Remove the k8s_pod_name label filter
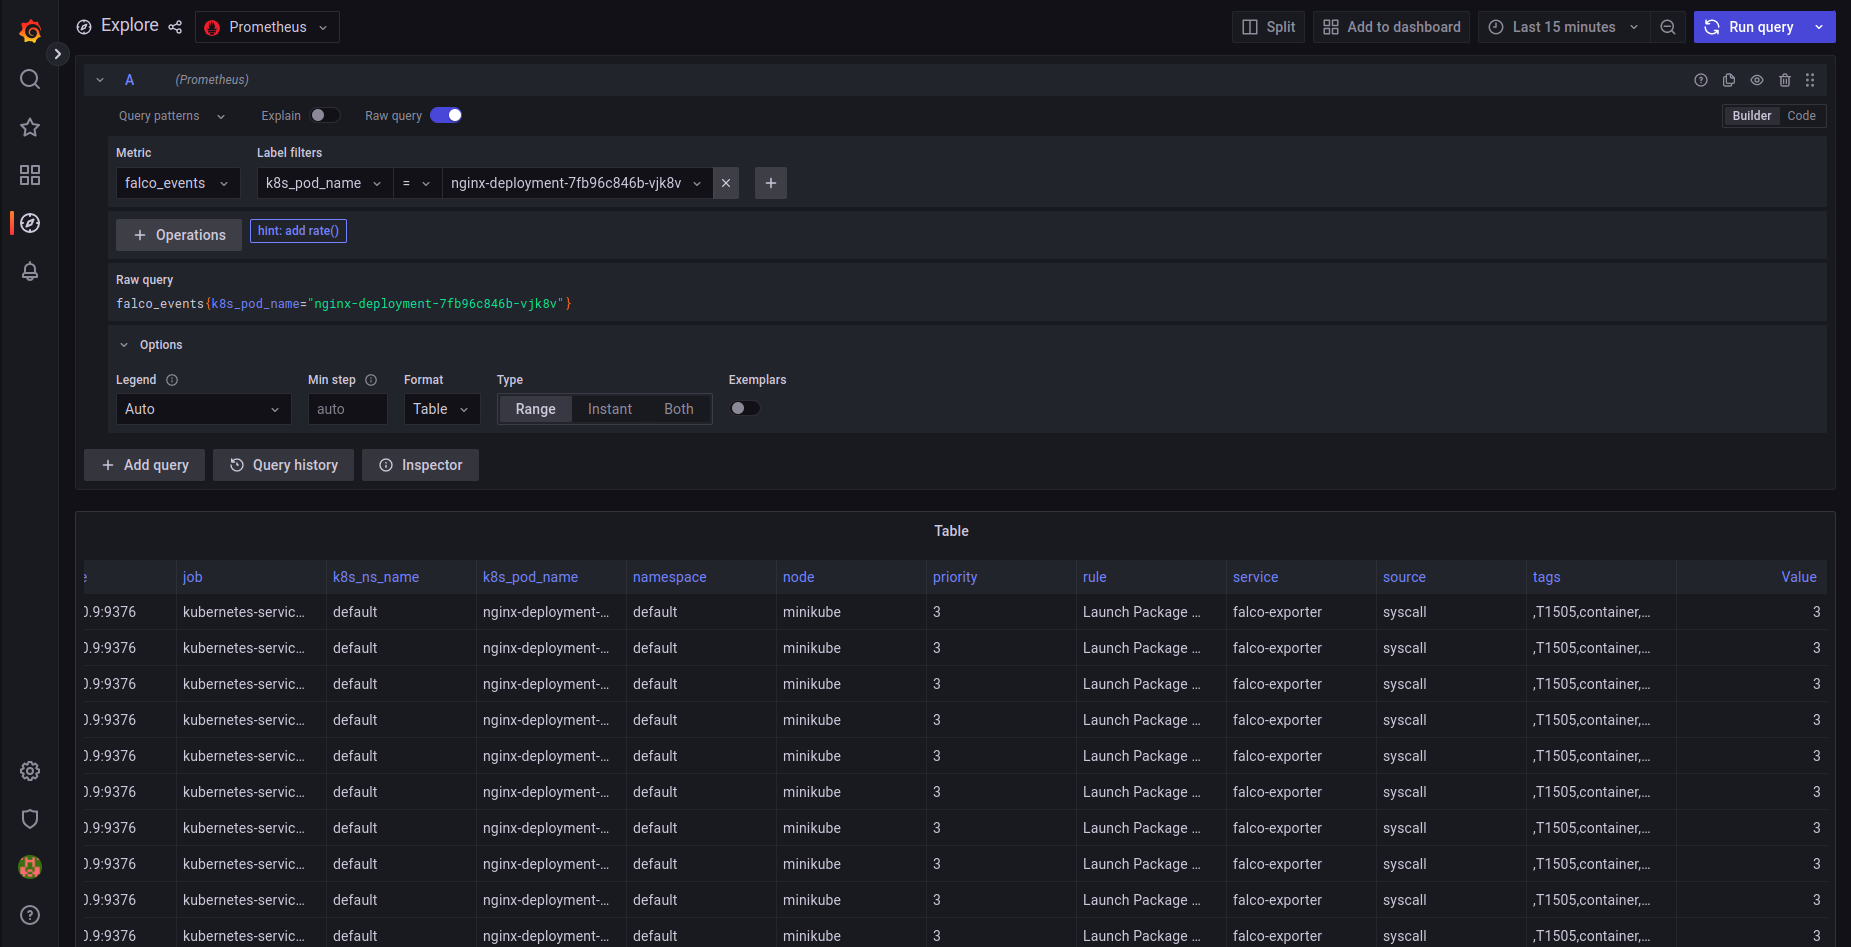This screenshot has width=1851, height=947. (x=726, y=183)
